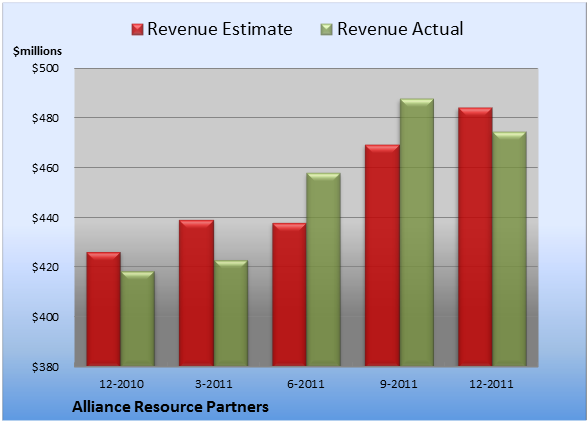
Task: Select the red estimate bar for 9-2011
Action: point(382,255)
